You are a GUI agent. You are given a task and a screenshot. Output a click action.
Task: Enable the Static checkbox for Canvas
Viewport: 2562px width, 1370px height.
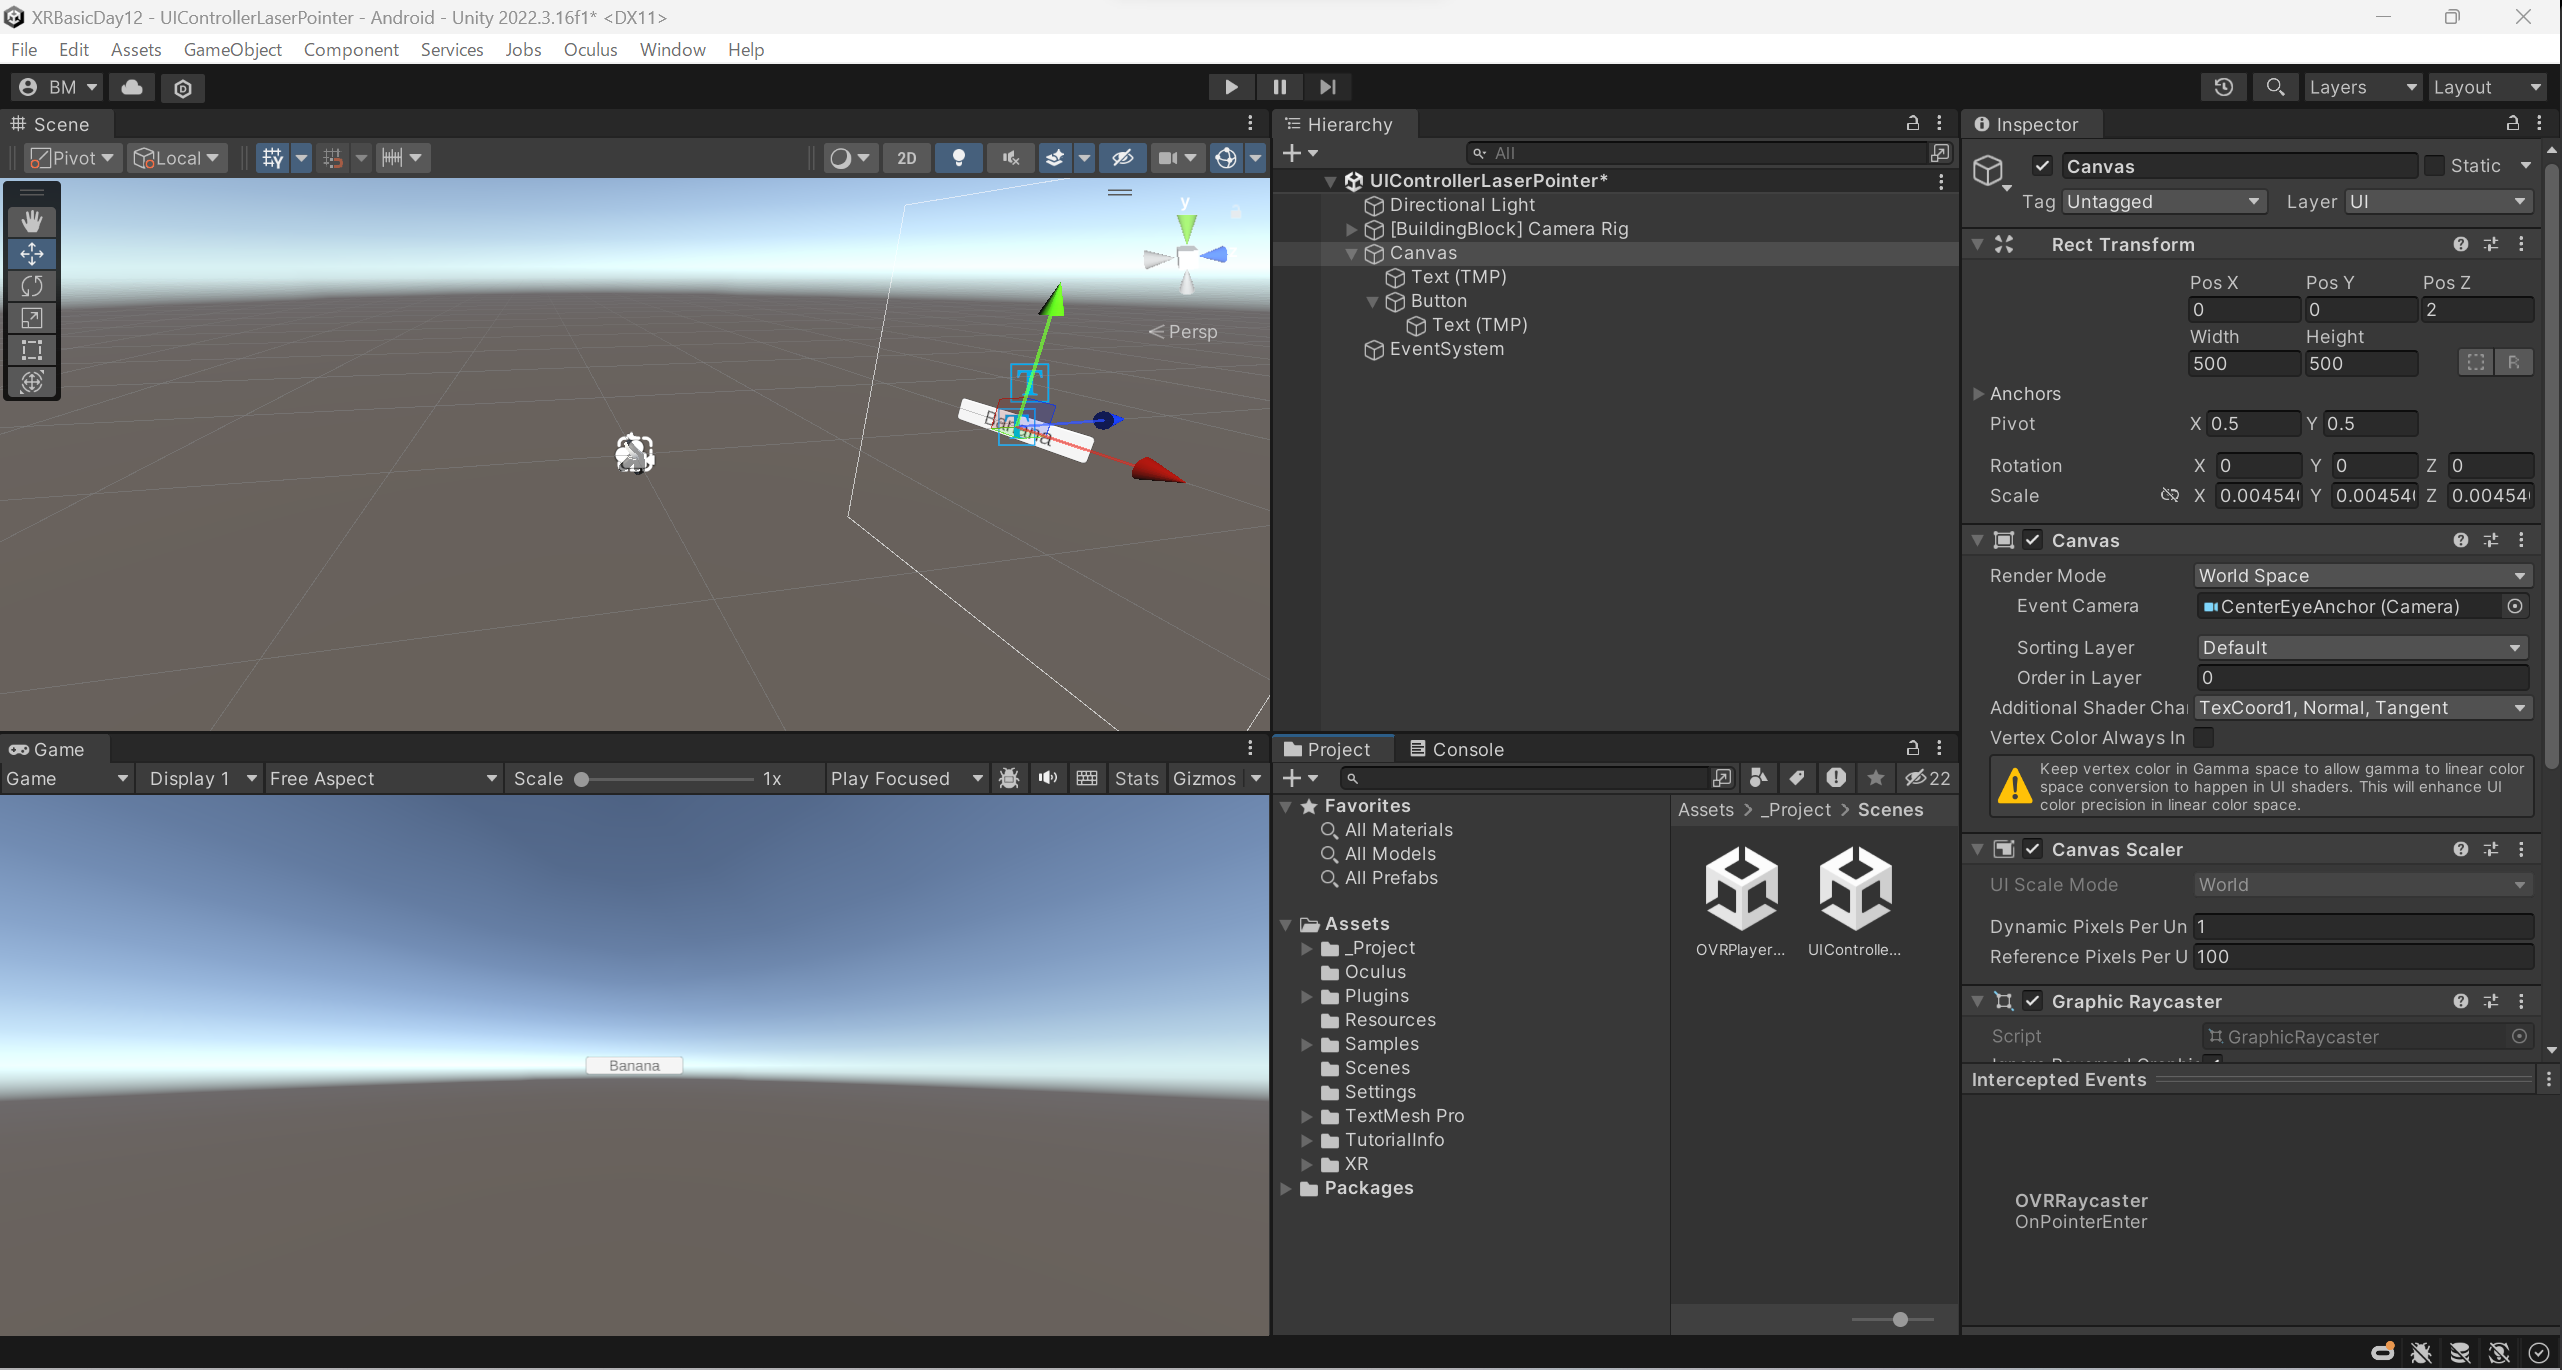[x=2437, y=165]
